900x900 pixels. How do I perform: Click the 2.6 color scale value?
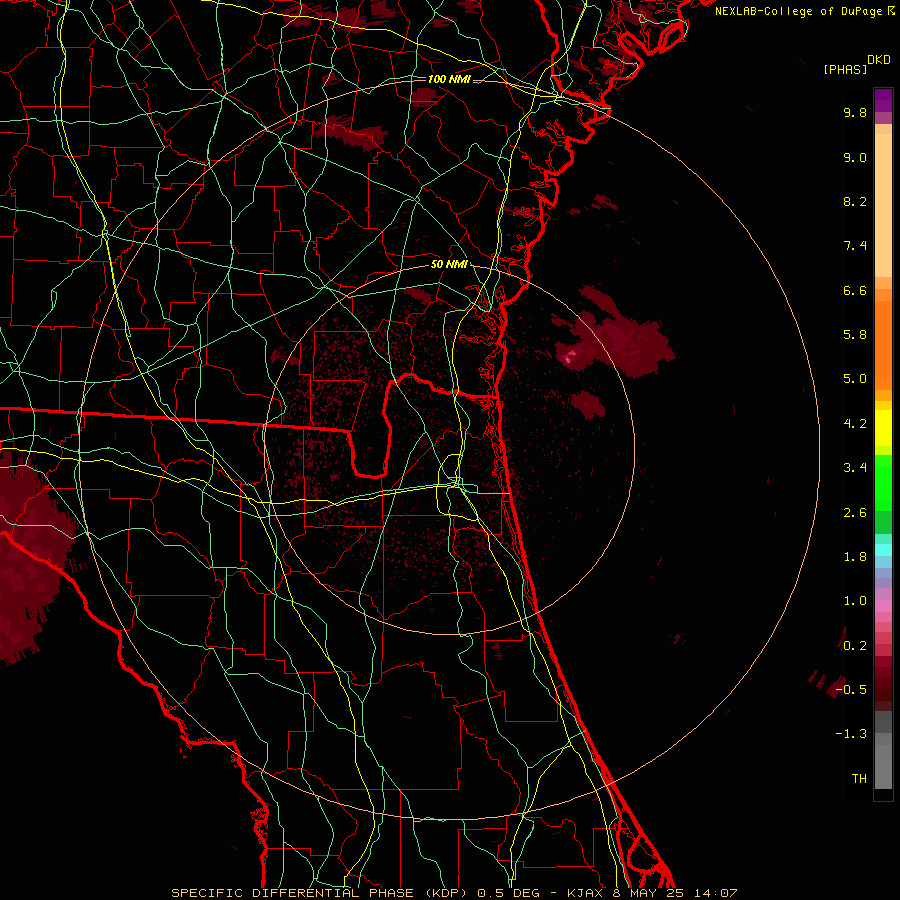[855, 513]
